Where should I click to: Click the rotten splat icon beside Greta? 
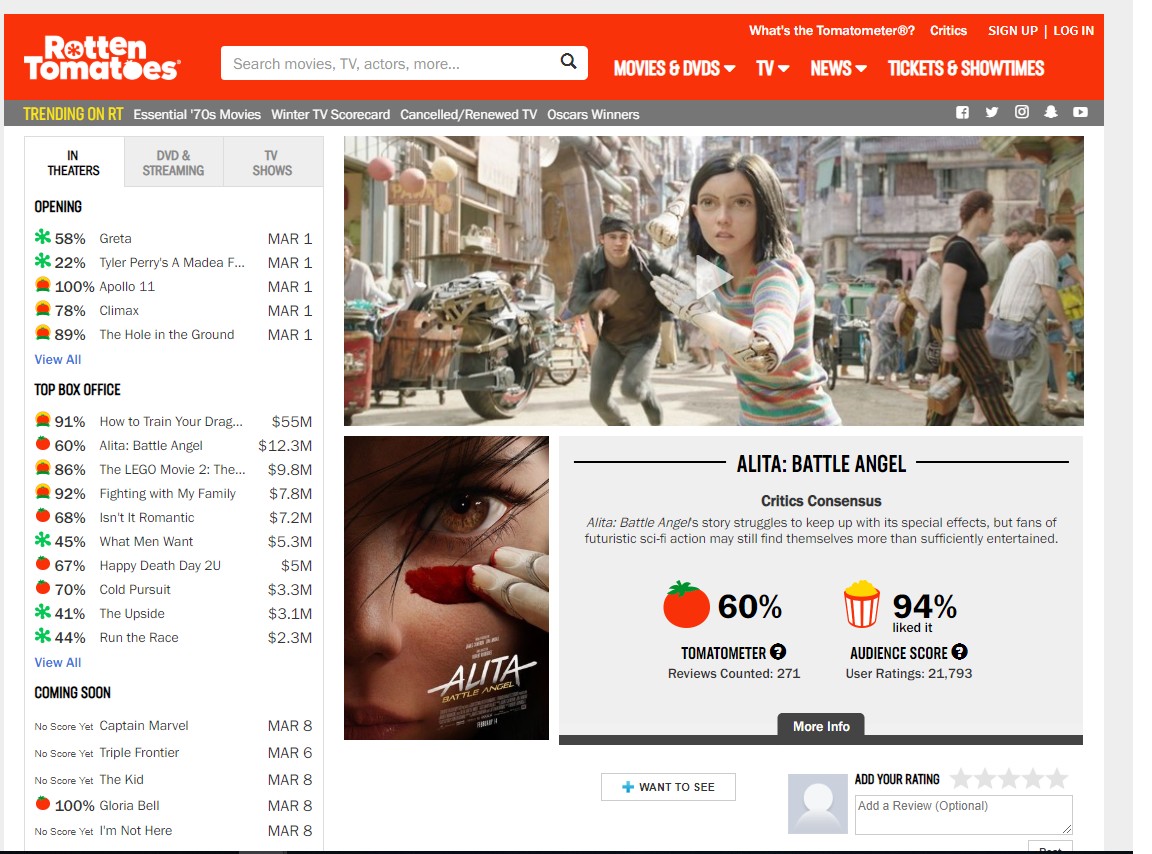click(x=43, y=237)
